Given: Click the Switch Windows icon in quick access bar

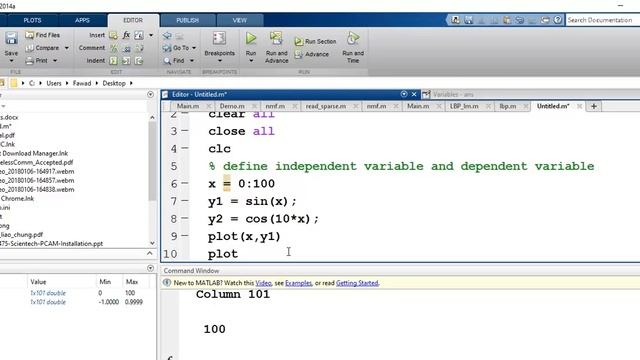Looking at the screenshot, I should 545,20.
